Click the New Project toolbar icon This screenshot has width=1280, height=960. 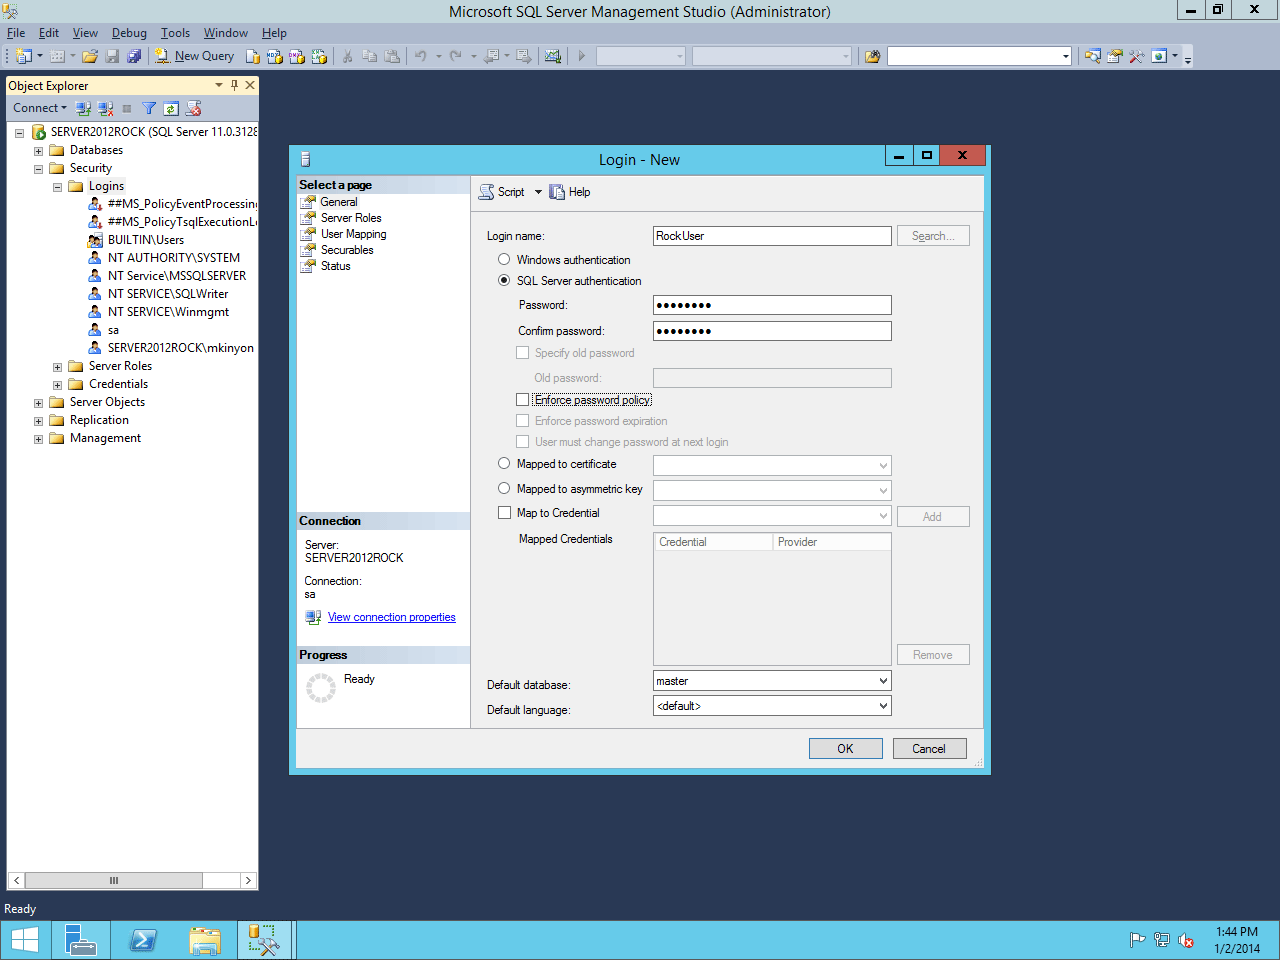pos(23,56)
